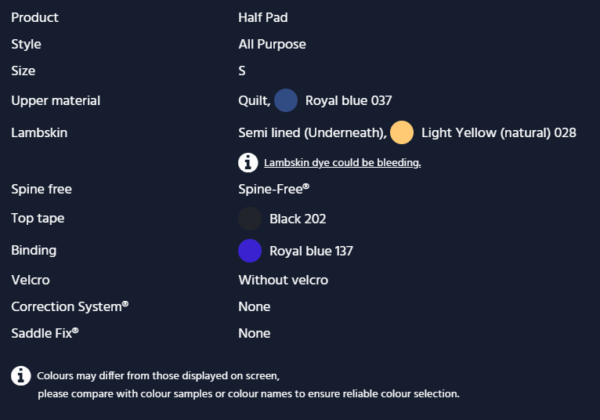Viewport: 600px width, 420px height.
Task: Click the Lambskin row label
Action: pos(39,133)
